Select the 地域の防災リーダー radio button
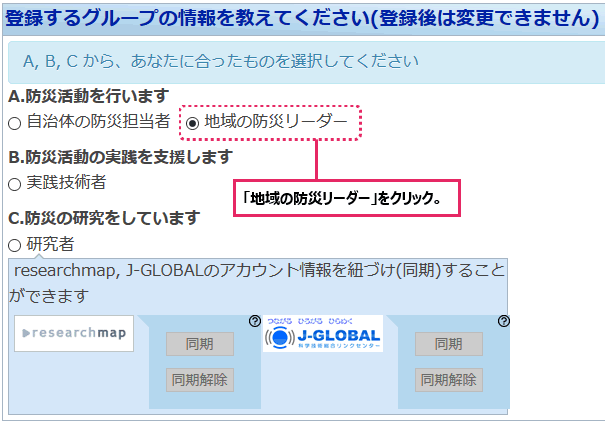Screen dimensions: 607x424 coord(192,123)
